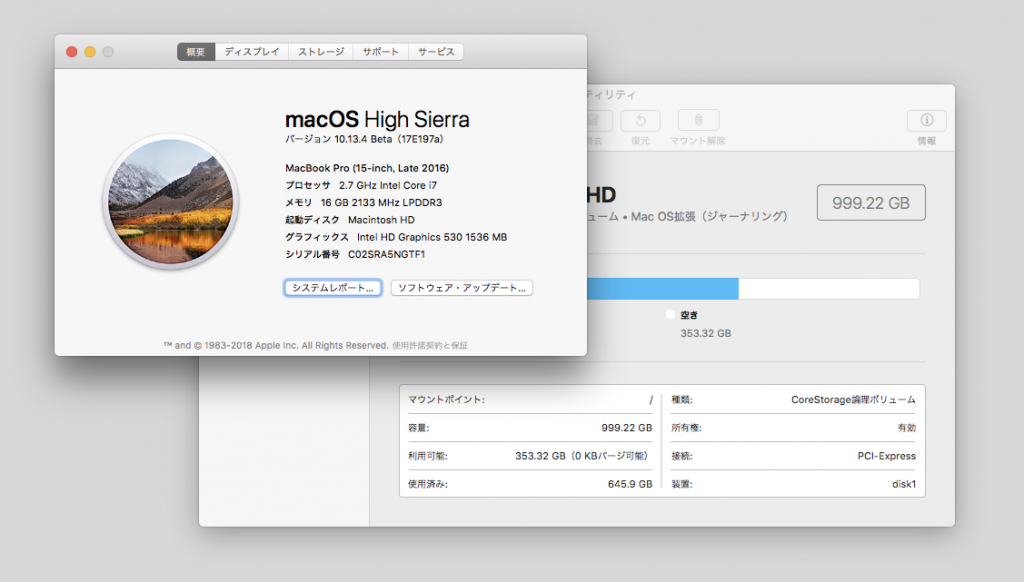Click the copyright Apple Inc. text

276,346
